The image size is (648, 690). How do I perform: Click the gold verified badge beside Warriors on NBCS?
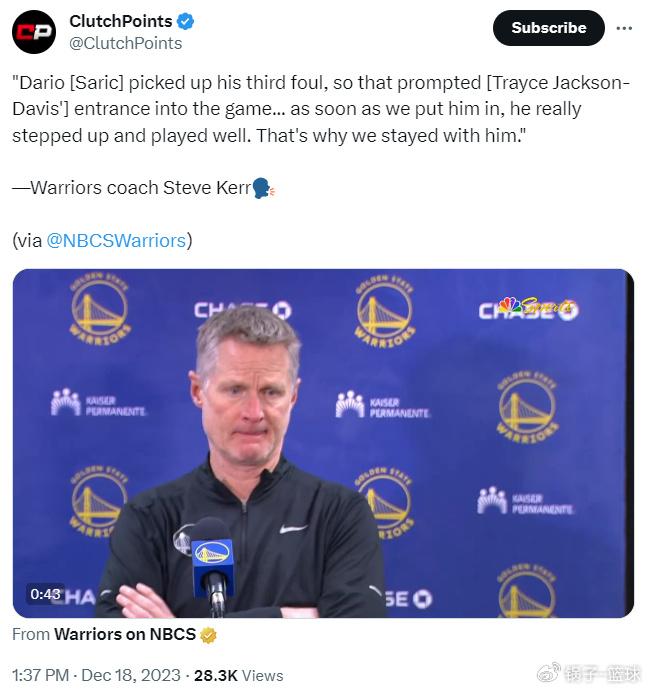pos(208,635)
